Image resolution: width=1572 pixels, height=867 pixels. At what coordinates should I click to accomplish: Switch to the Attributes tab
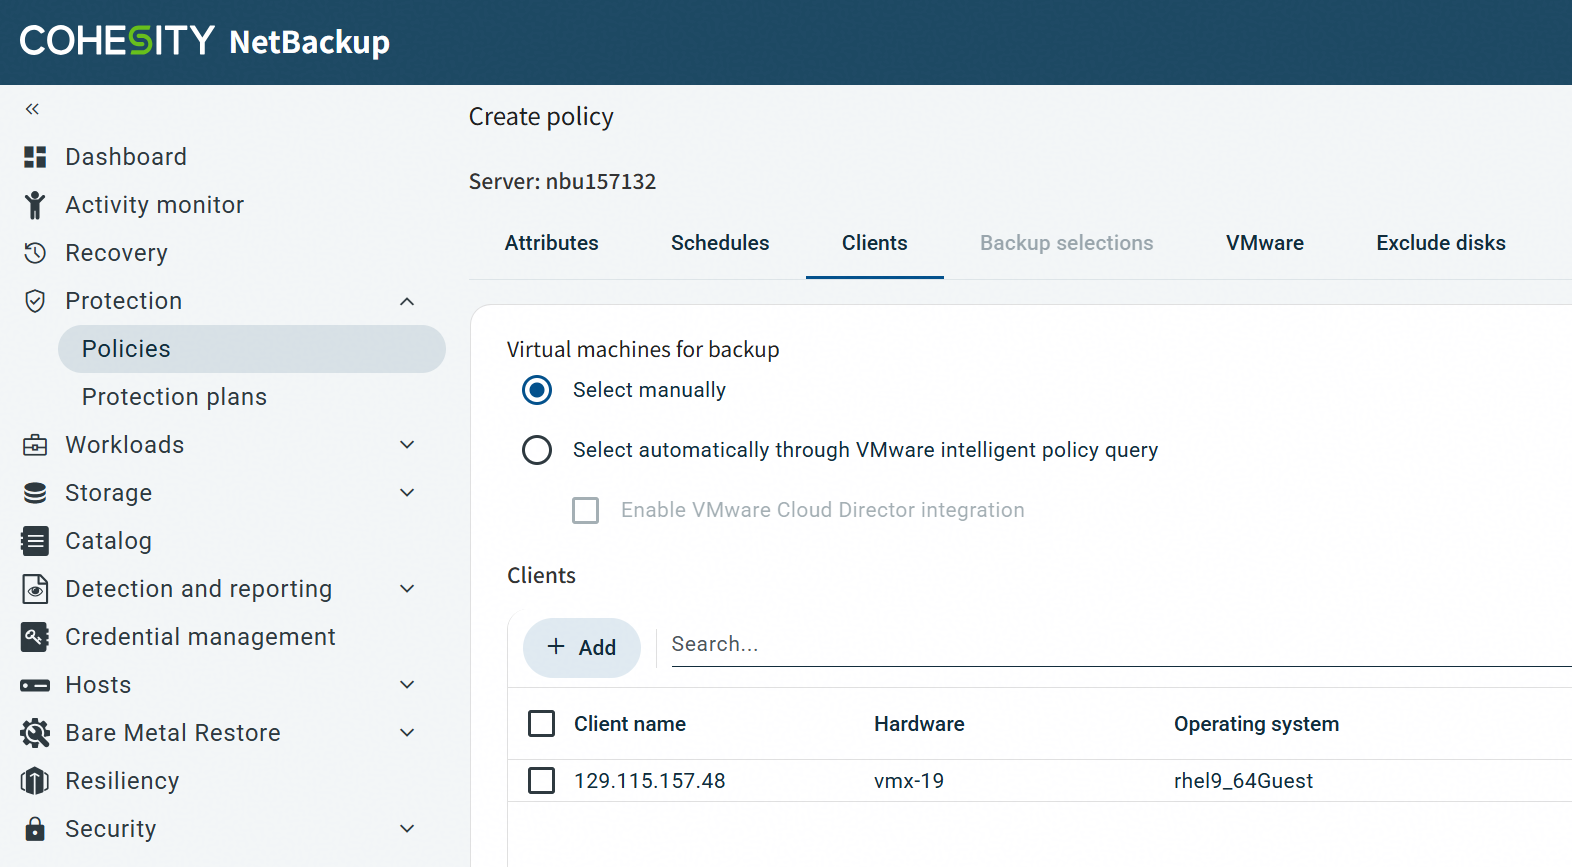click(552, 243)
